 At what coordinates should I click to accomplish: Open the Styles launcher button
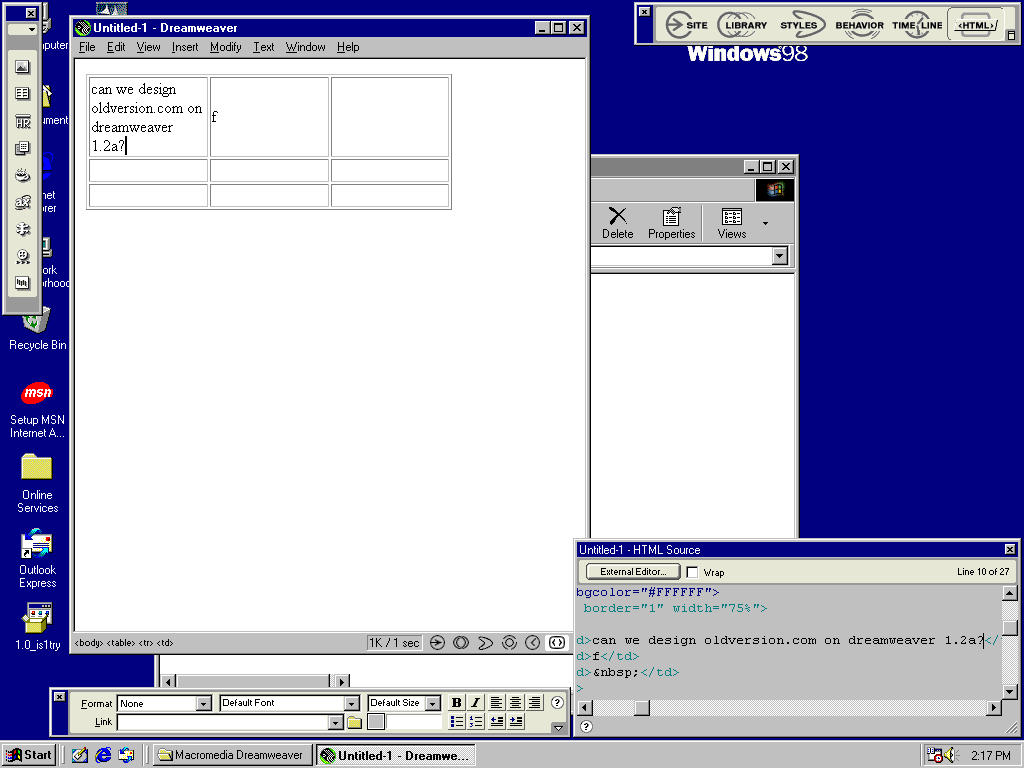801,25
